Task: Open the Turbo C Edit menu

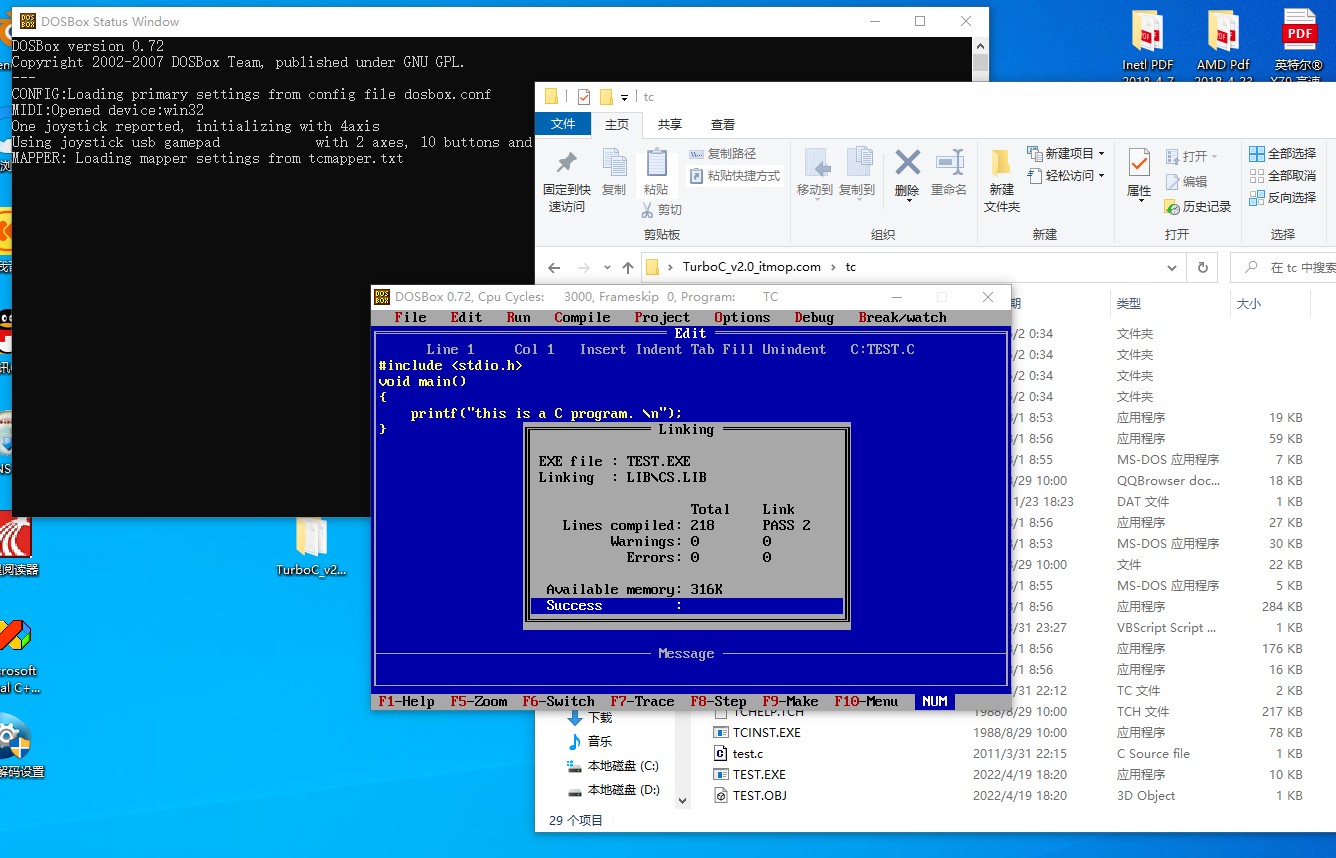Action: point(466,318)
